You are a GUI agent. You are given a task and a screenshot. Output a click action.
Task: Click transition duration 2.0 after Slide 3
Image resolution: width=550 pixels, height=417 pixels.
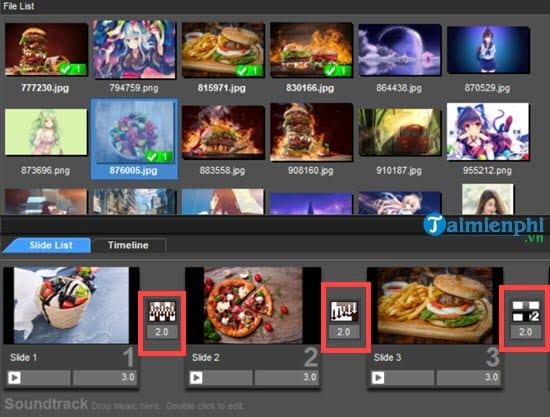[x=525, y=332]
